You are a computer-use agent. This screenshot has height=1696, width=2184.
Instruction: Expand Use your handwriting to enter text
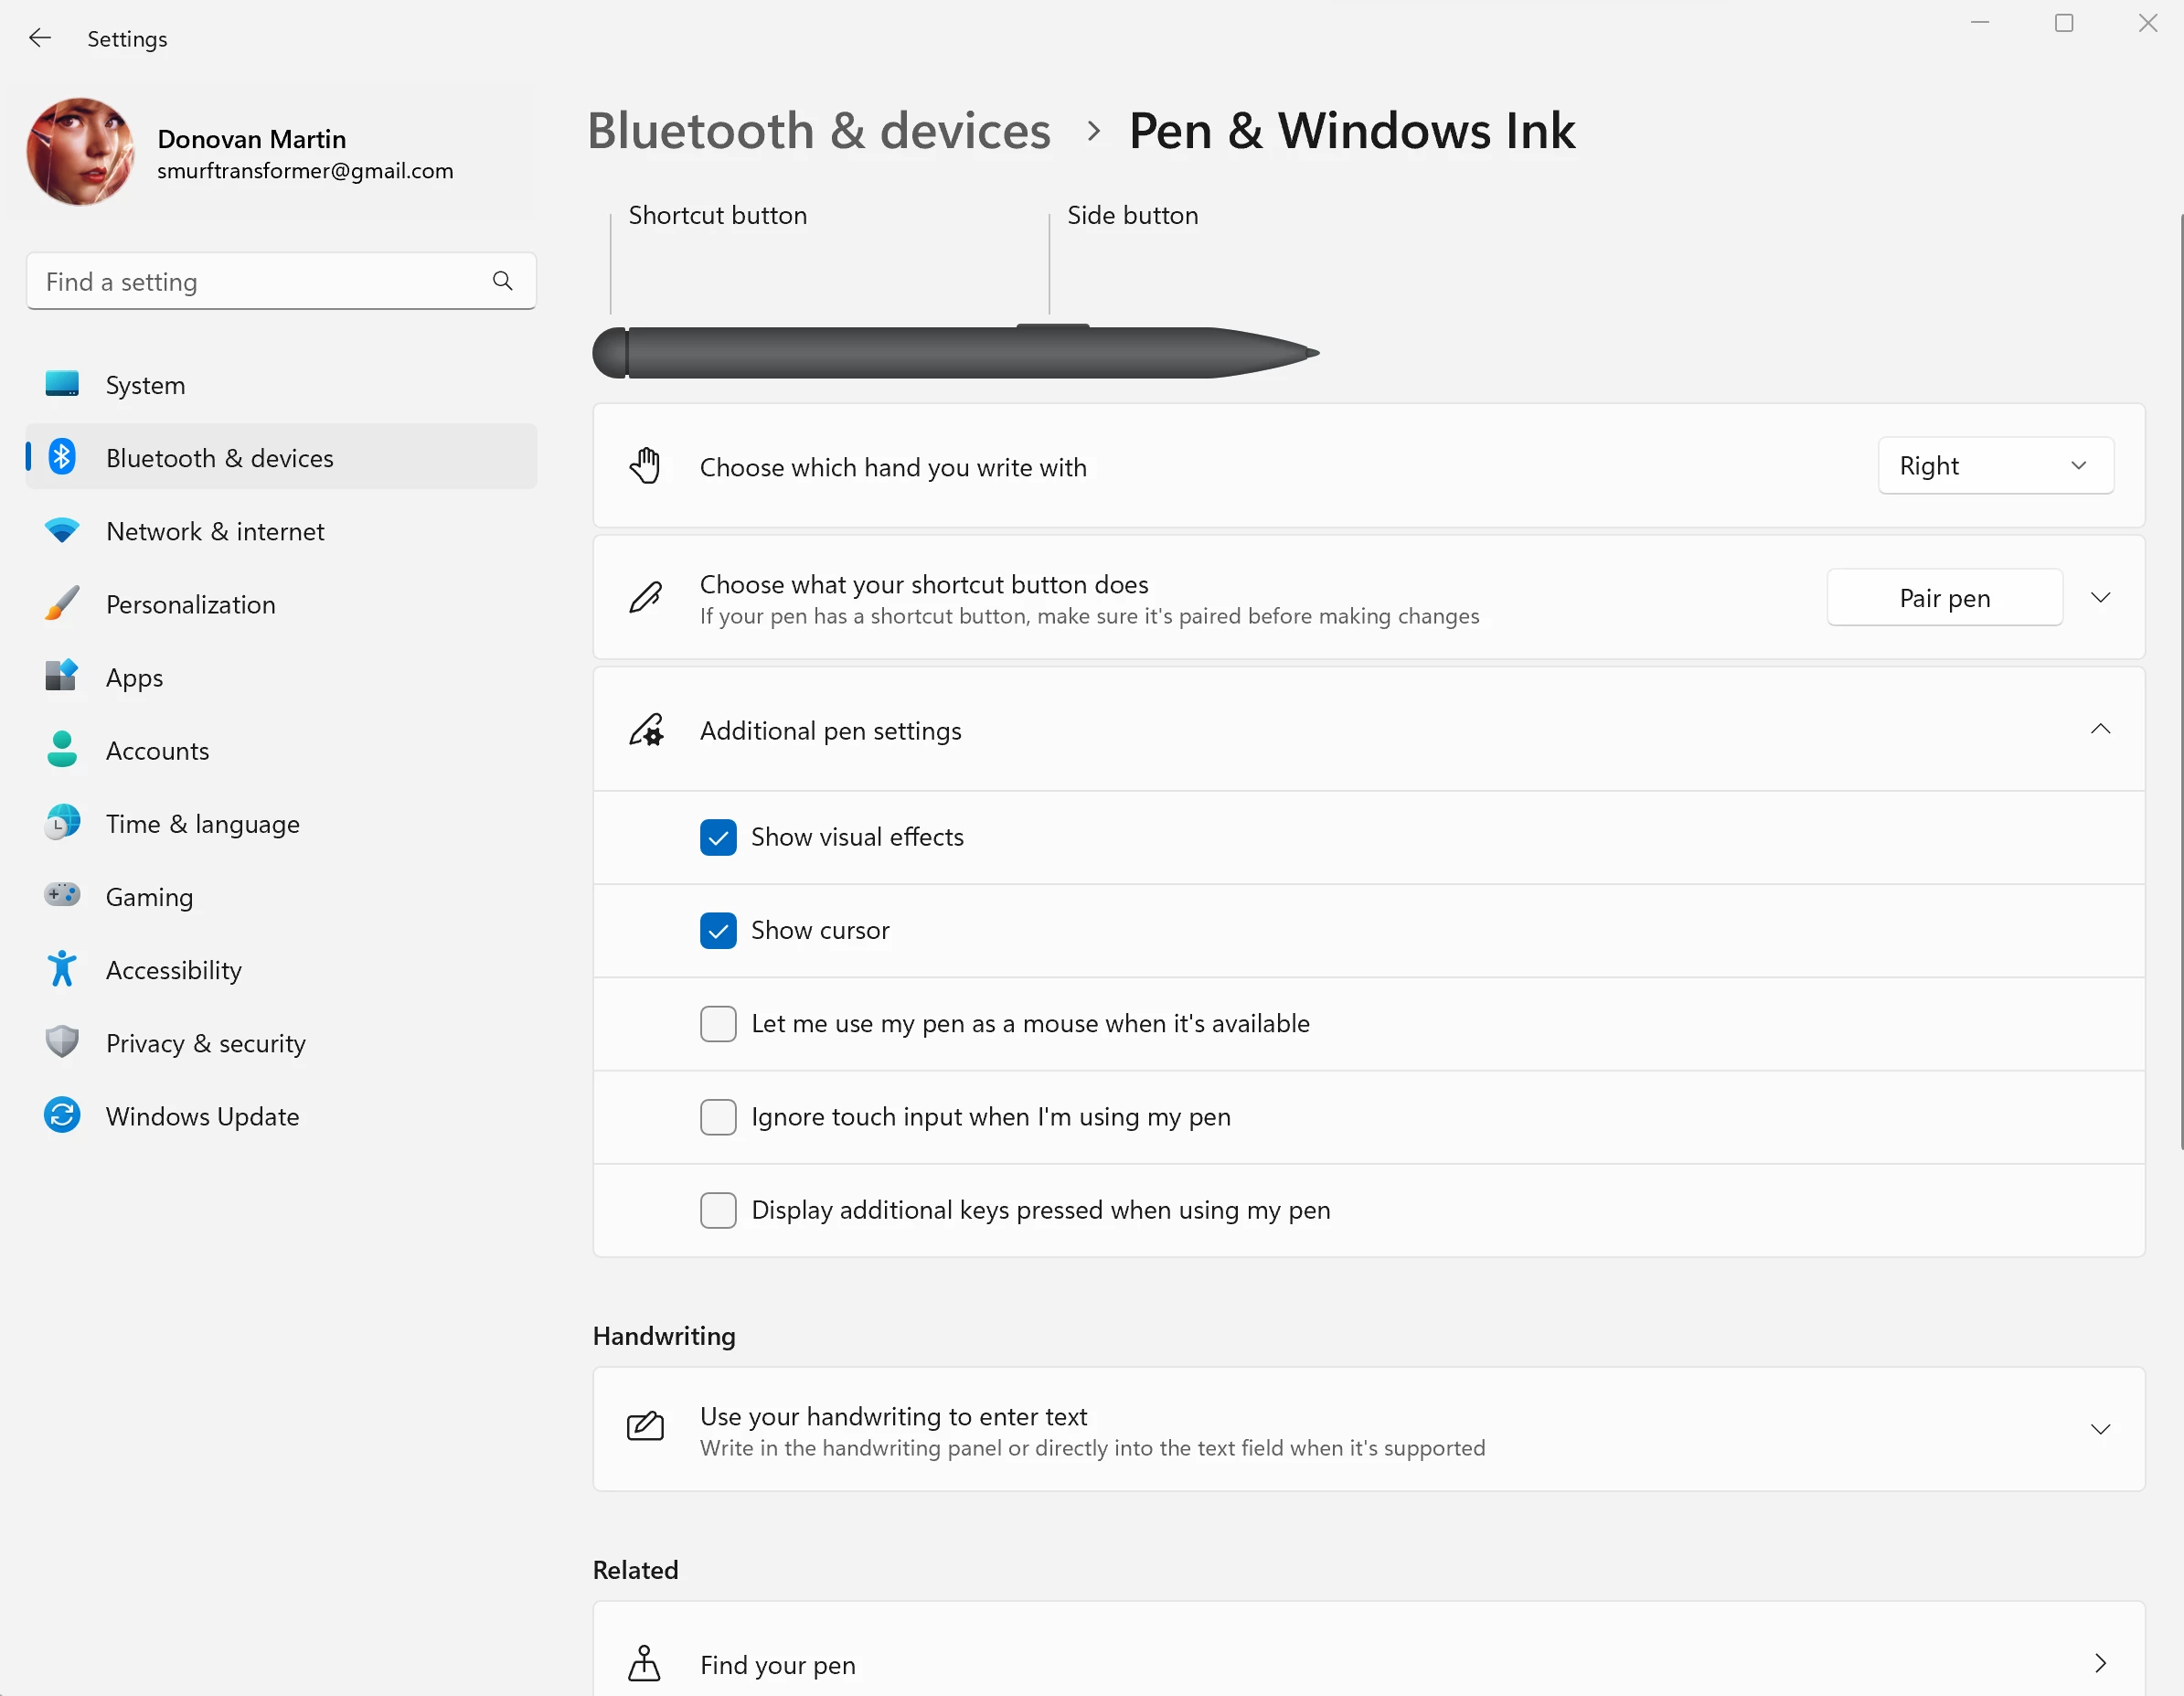[2100, 1429]
